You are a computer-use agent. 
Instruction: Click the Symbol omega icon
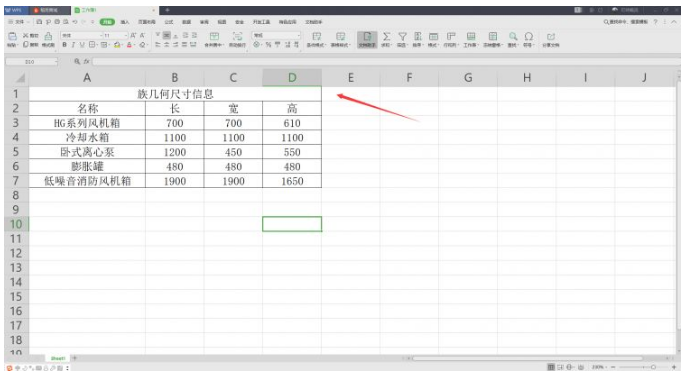coord(529,37)
